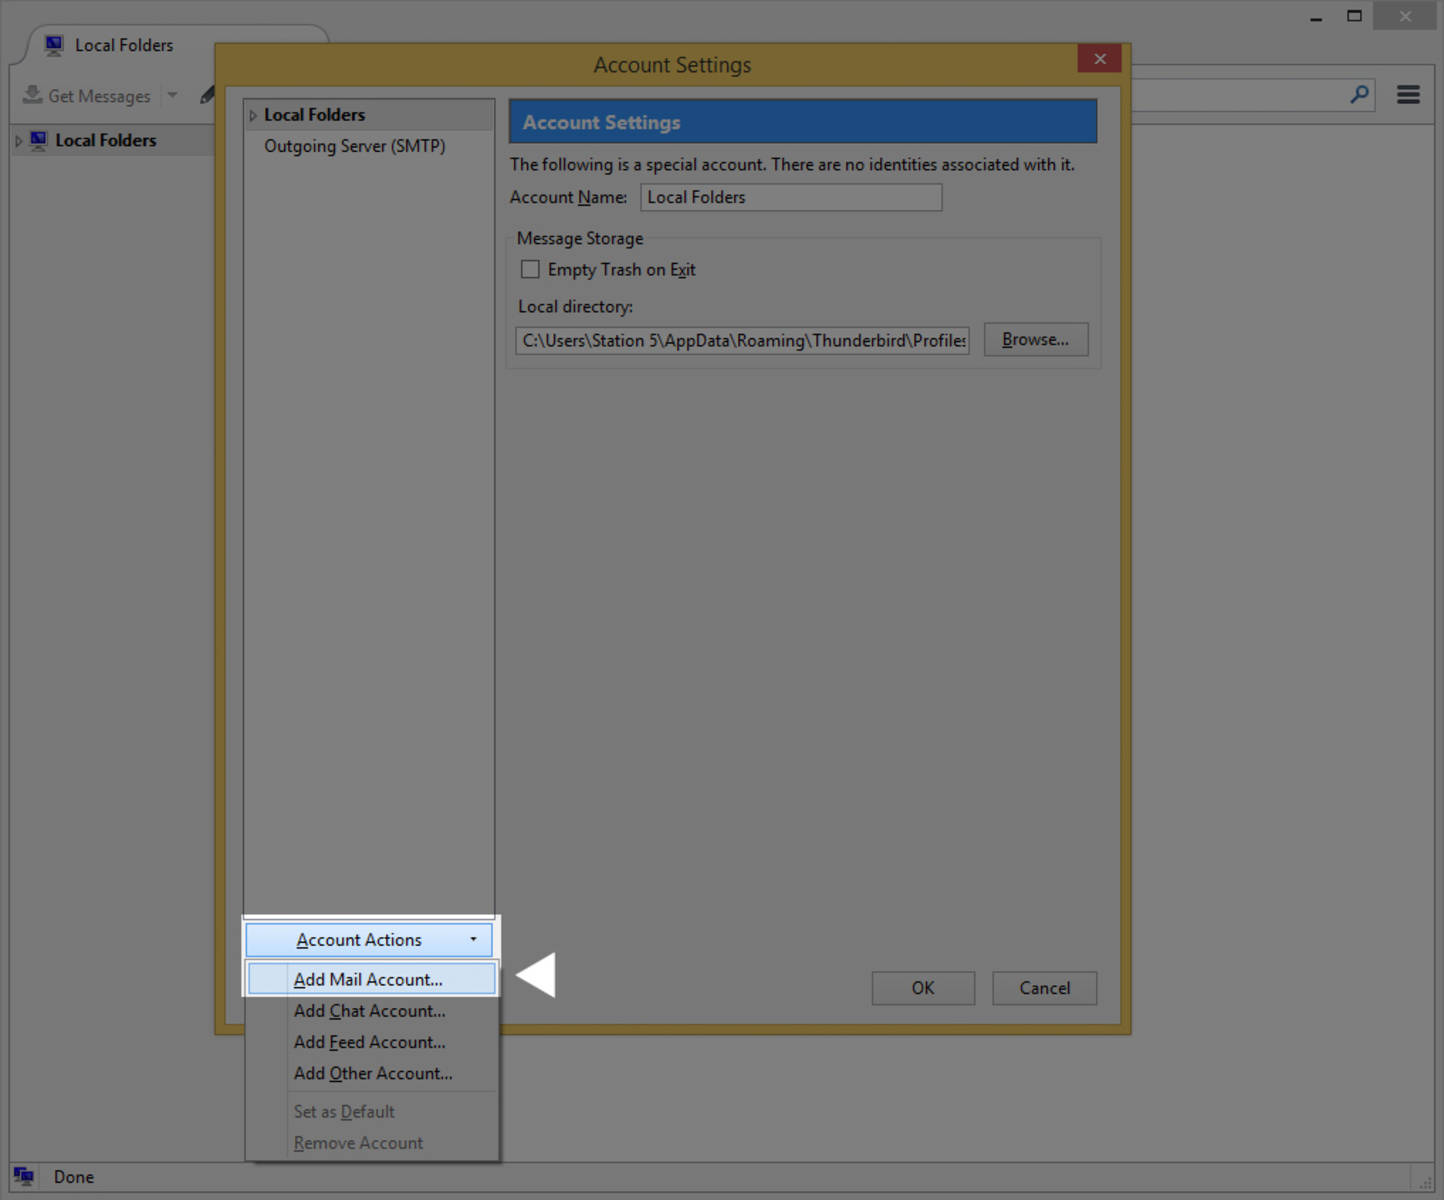
Task: Select Outgoing Server (SMTP) tree item
Action: [355, 146]
